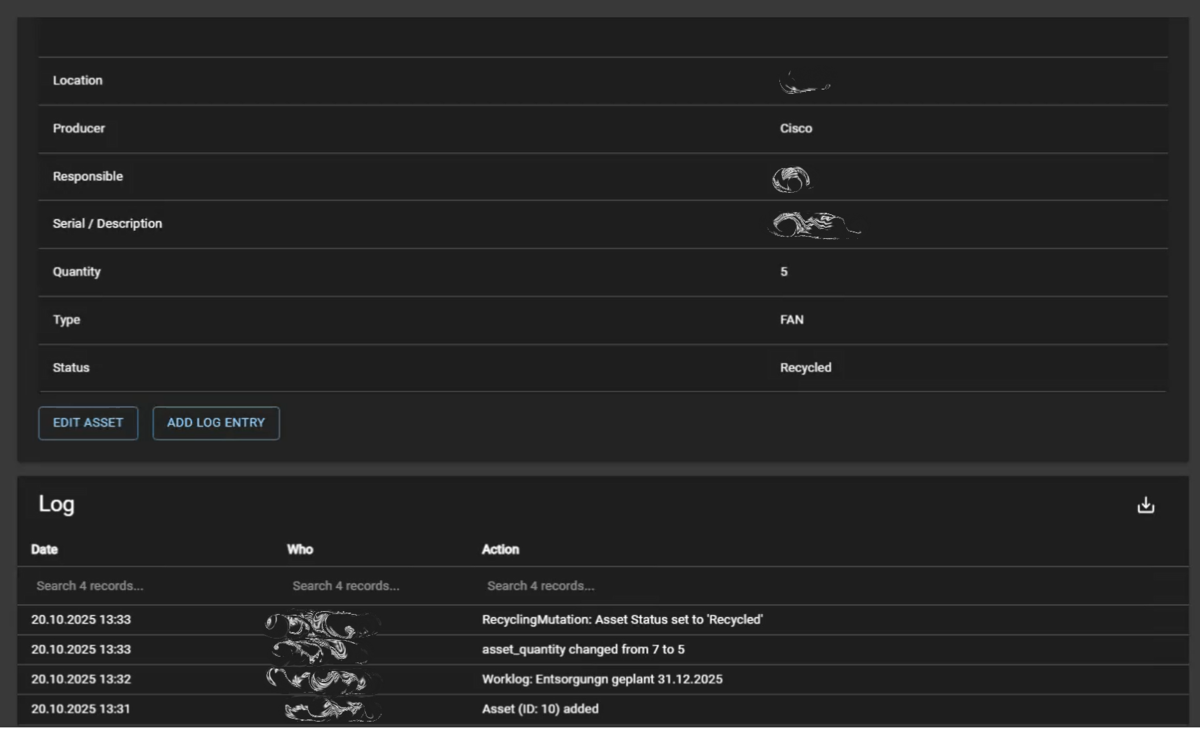Open the Worklog Entsorgungn geplant entry
Image resolution: width=1200 pixels, height=736 pixels.
pyautogui.click(x=602, y=680)
